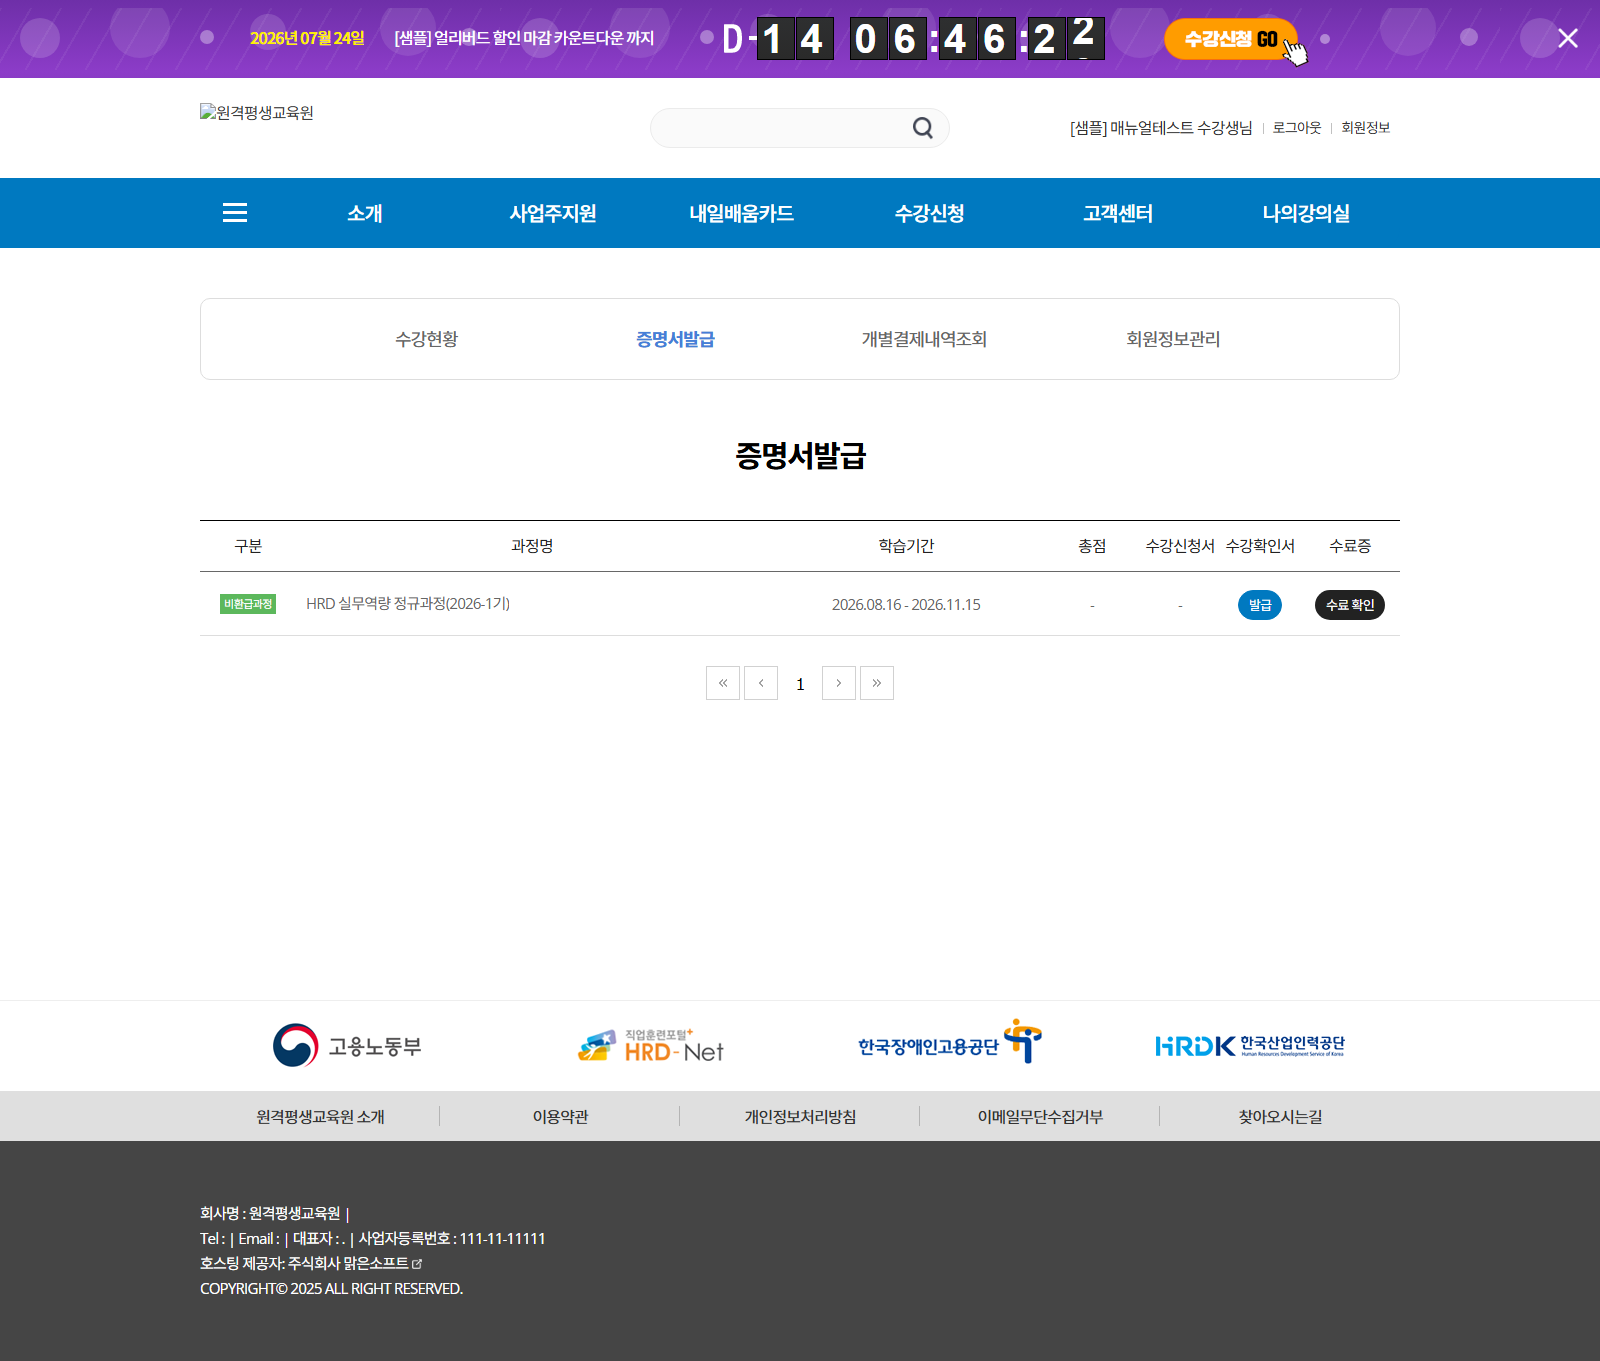Viewport: 1600px width, 1361px height.
Task: Click the 수료증 column header
Action: (x=1350, y=546)
